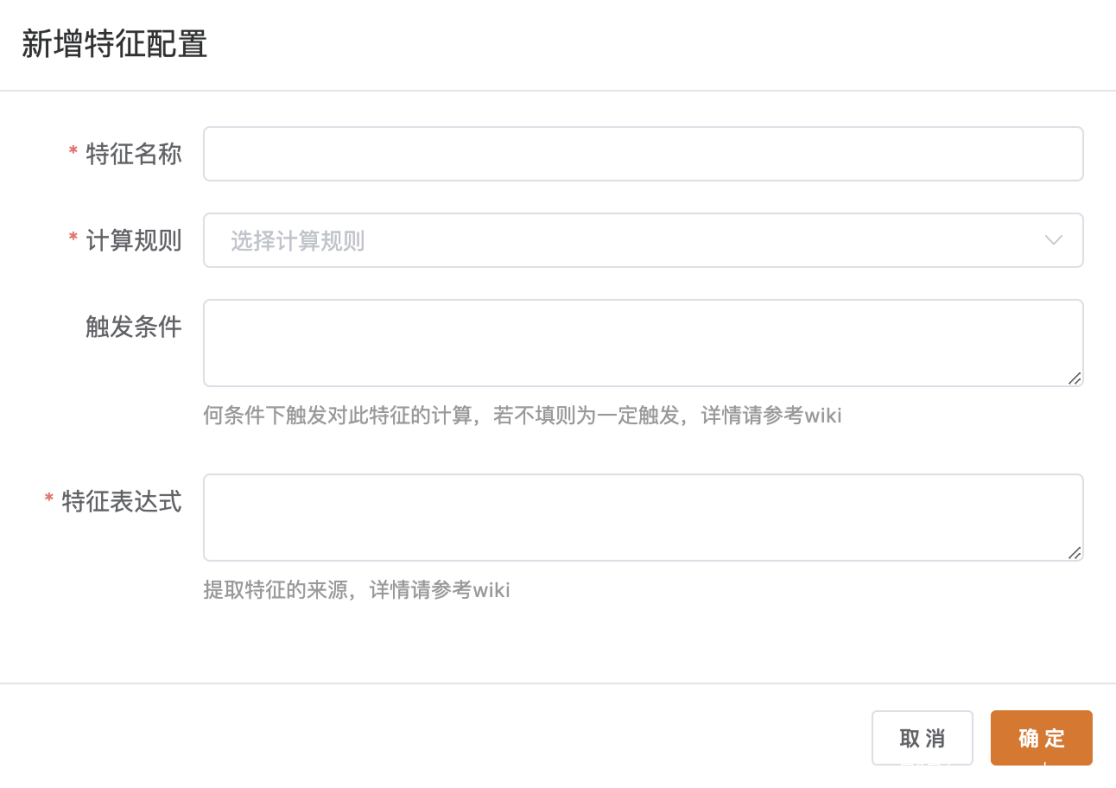Click the 触发条件 label
Viewport: 1116px width, 788px height.
(134, 327)
